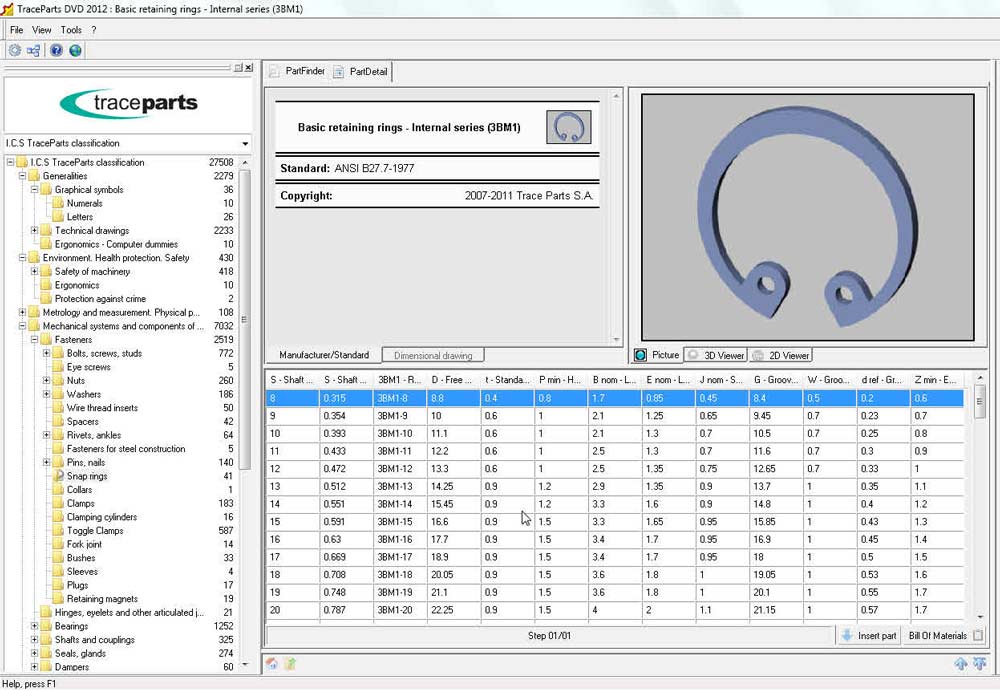Click the blue double-arrow icon at bottom right corner

pos(980,664)
